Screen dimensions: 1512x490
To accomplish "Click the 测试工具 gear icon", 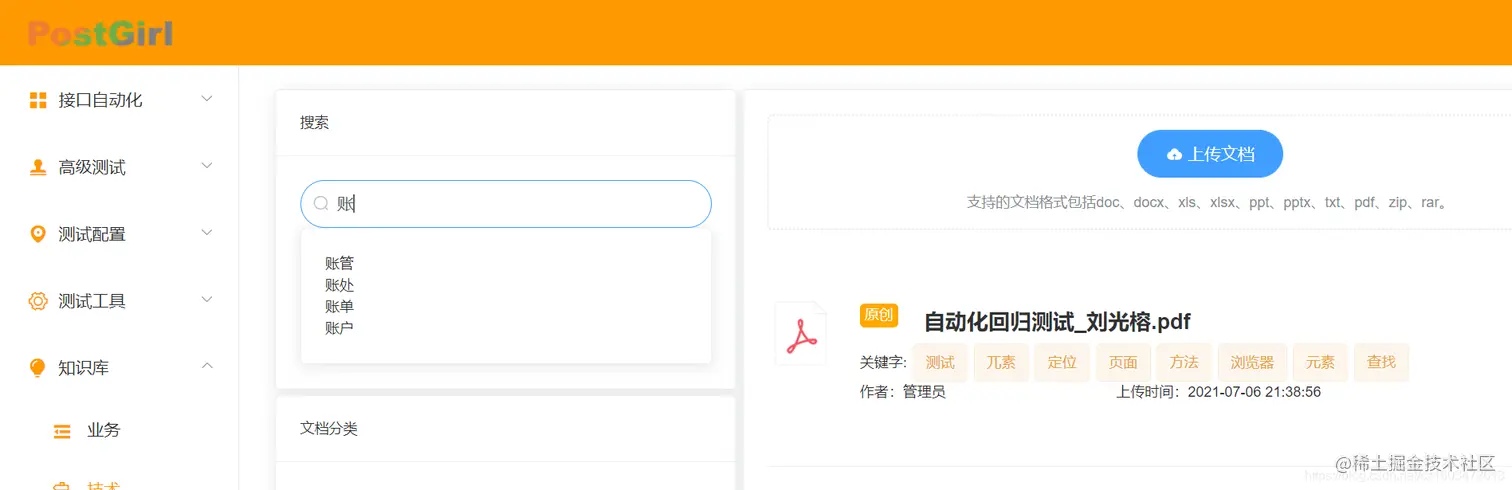I will click(x=38, y=301).
